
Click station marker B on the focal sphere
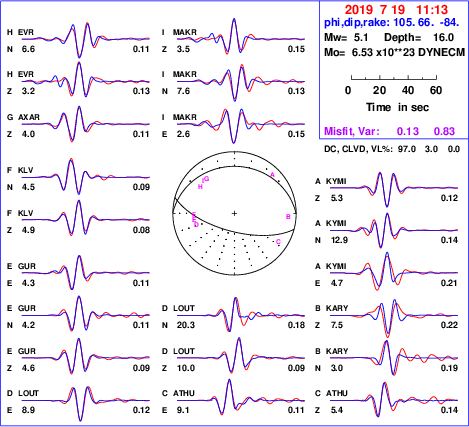click(x=288, y=217)
